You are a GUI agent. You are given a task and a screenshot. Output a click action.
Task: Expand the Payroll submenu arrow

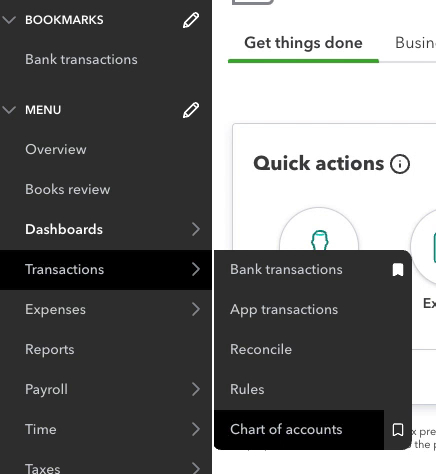196,389
